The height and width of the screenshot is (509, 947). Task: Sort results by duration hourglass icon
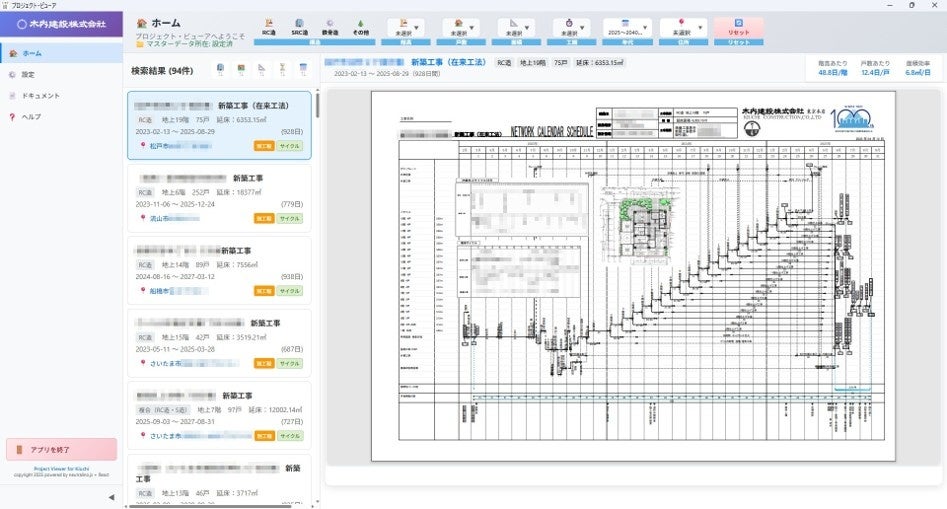pyautogui.click(x=282, y=69)
